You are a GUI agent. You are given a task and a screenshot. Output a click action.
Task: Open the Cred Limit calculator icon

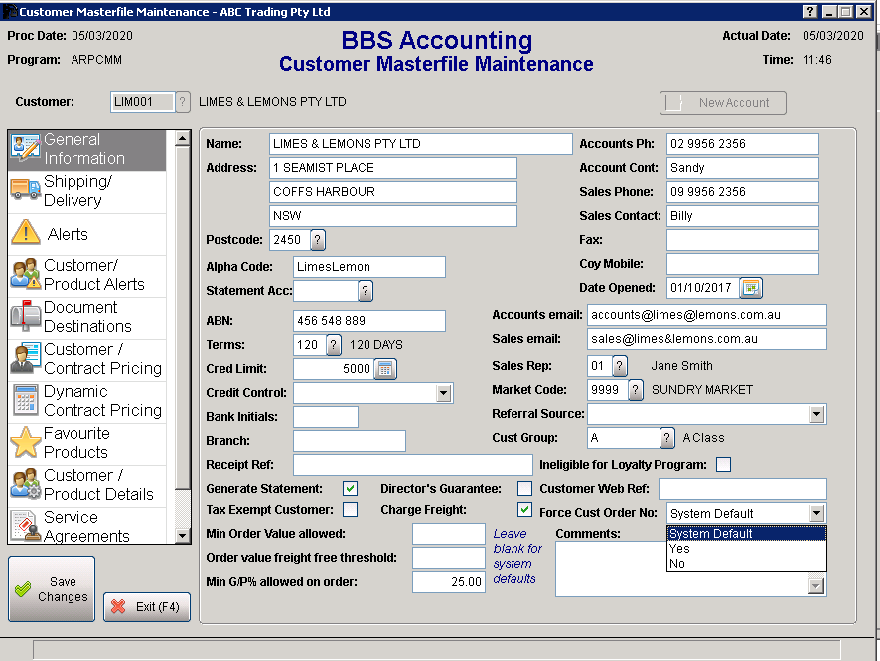385,369
